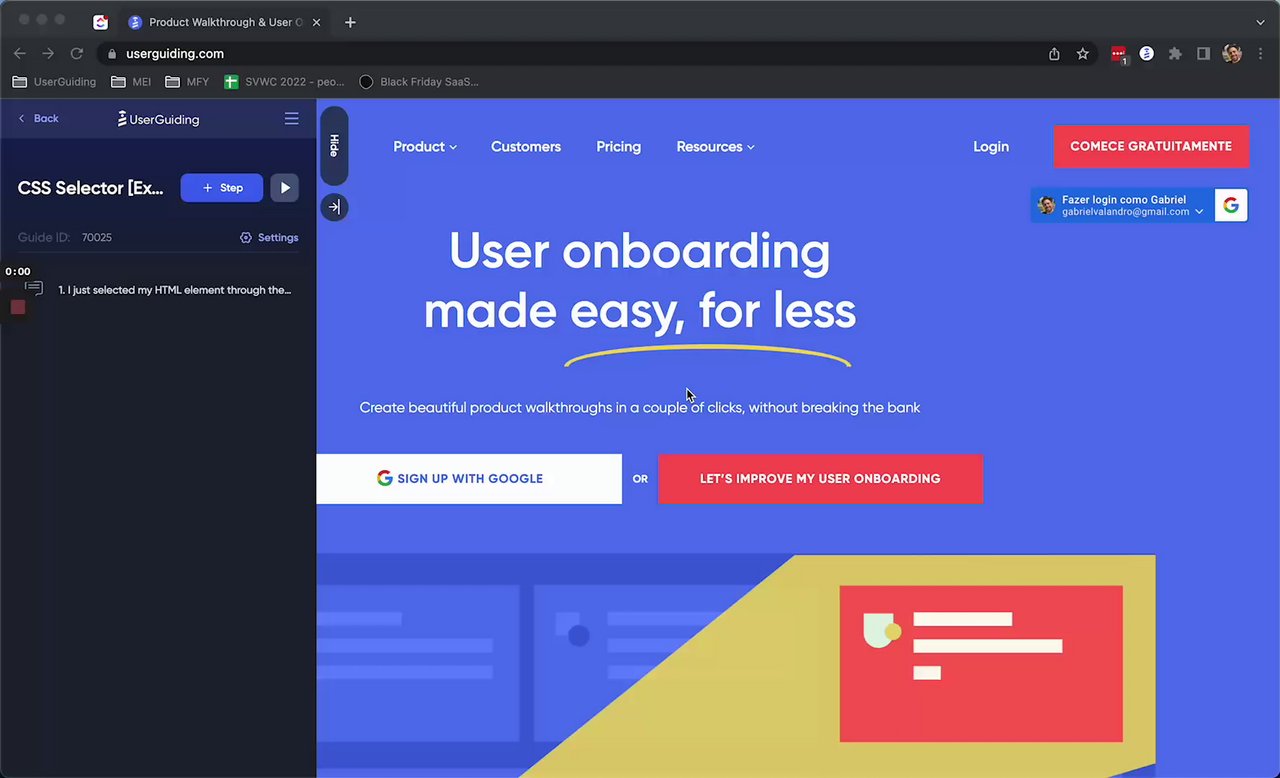Click LET'S IMPROVE MY USER ONBOARDING
The height and width of the screenshot is (778, 1280).
point(820,479)
